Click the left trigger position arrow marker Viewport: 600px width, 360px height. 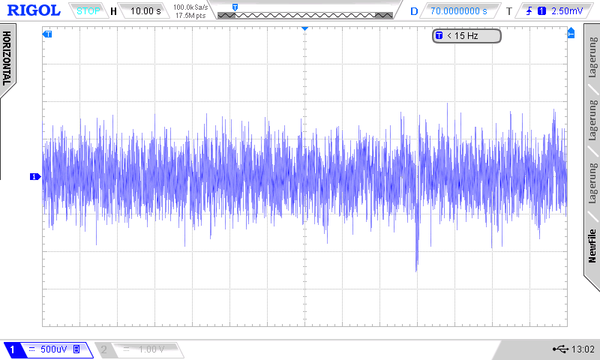point(47,34)
